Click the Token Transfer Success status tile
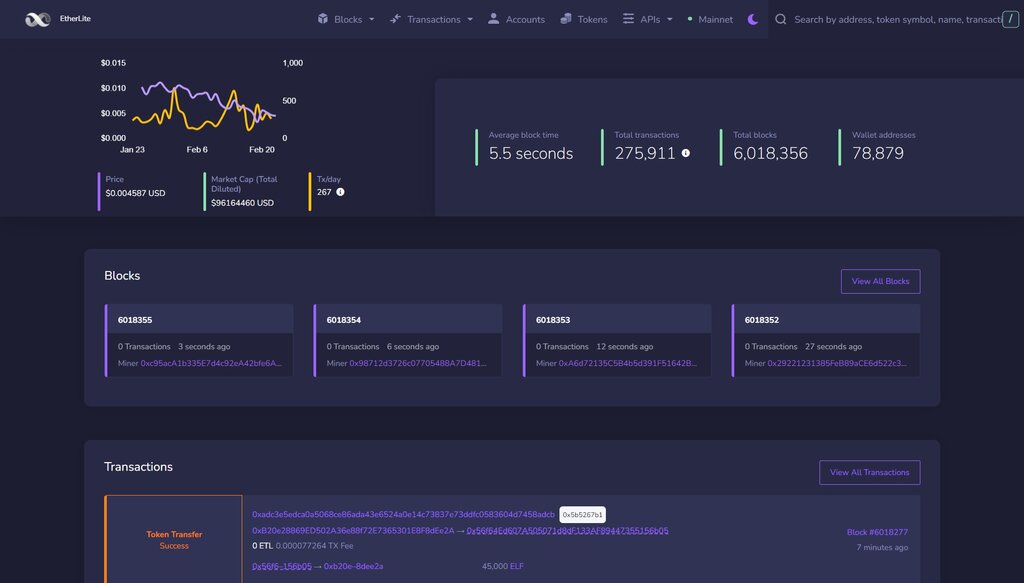Image resolution: width=1024 pixels, height=583 pixels. 174,539
